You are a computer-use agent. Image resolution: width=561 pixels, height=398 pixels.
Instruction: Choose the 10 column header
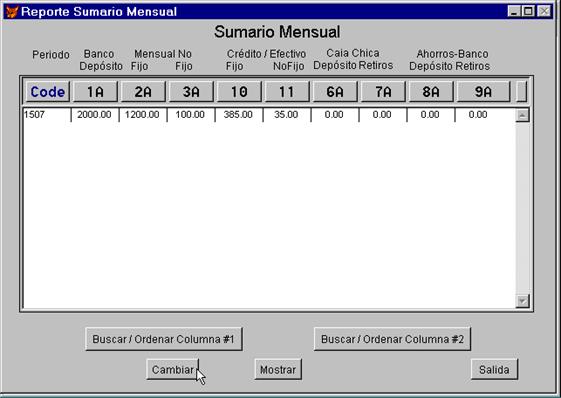239,92
